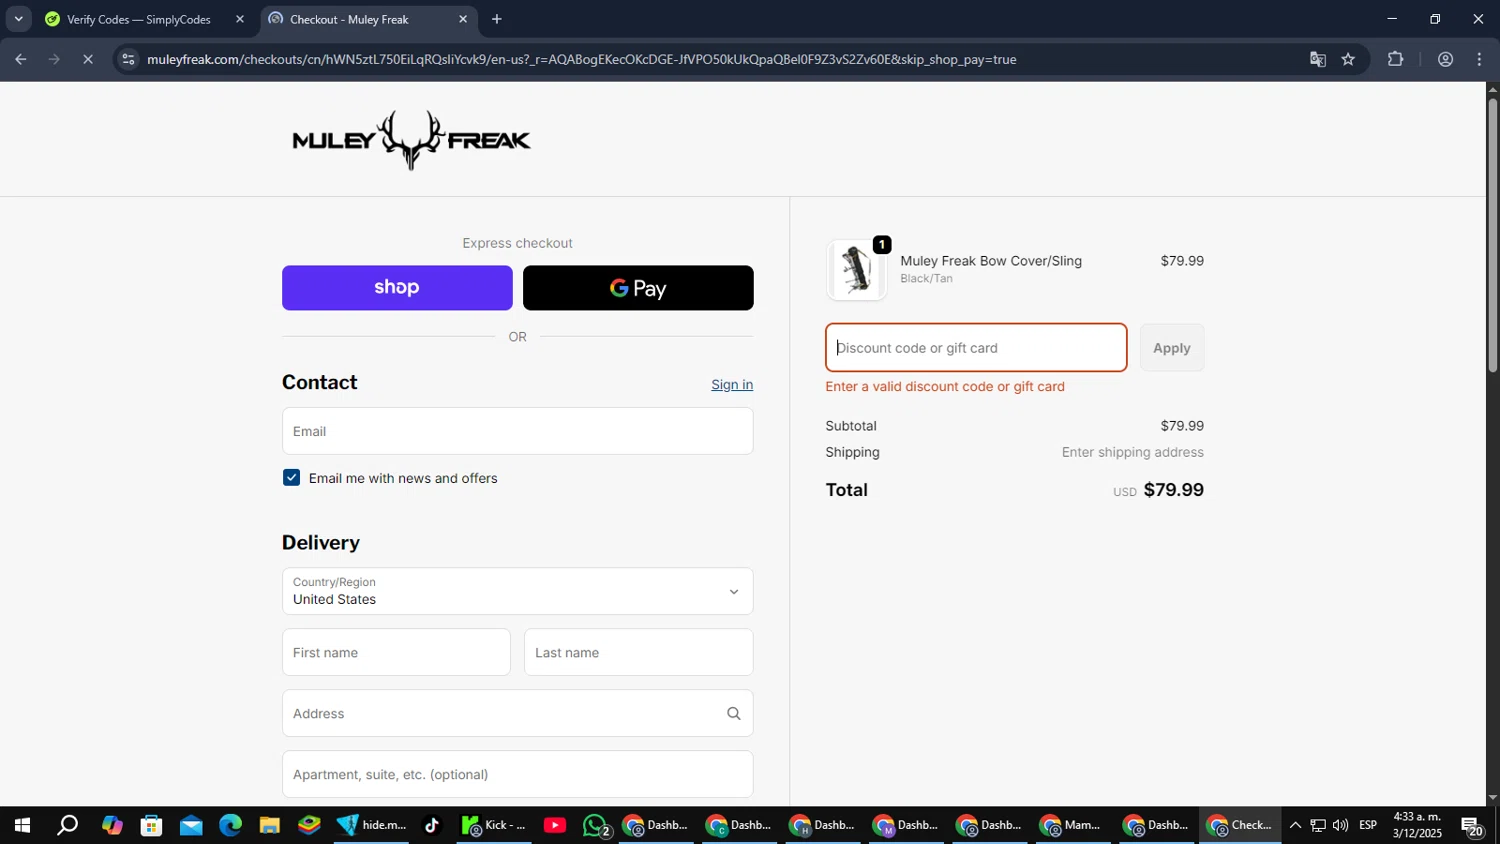The height and width of the screenshot is (844, 1500).
Task: Click the First name field
Action: (396, 652)
